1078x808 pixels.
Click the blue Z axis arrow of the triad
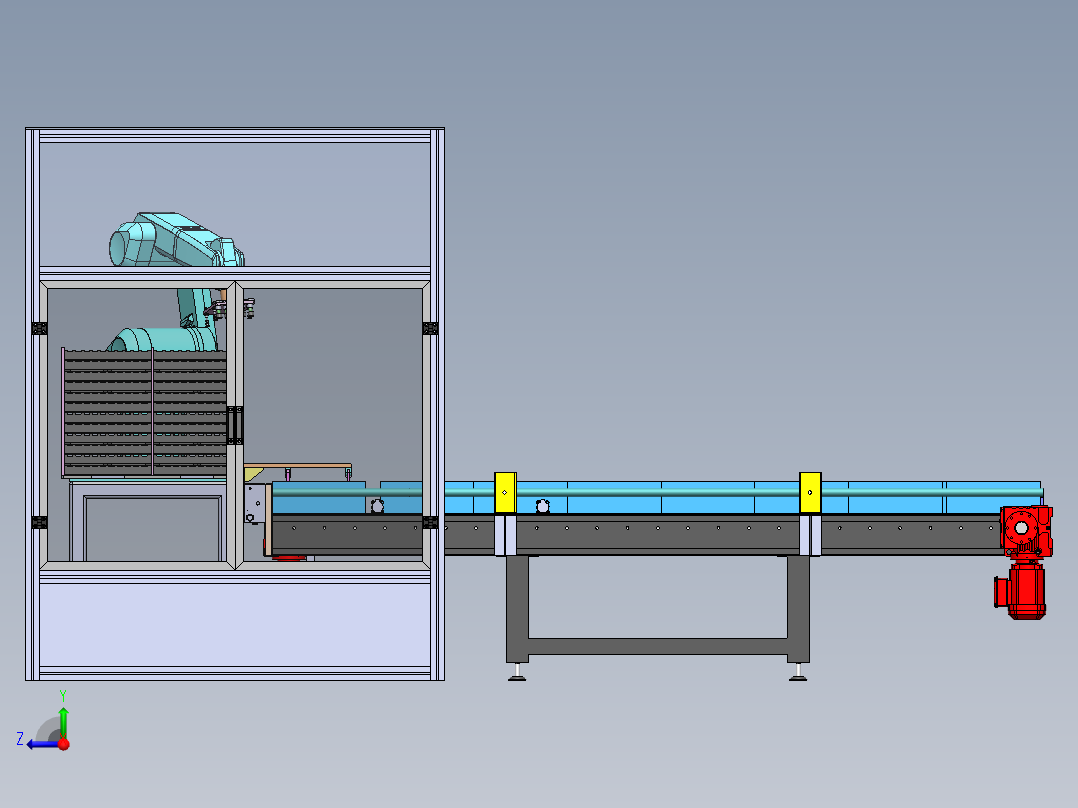pyautogui.click(x=41, y=744)
